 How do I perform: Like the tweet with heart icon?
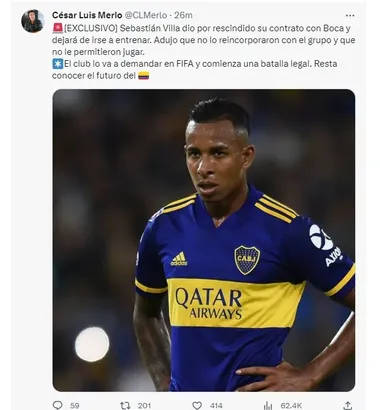[x=197, y=405]
